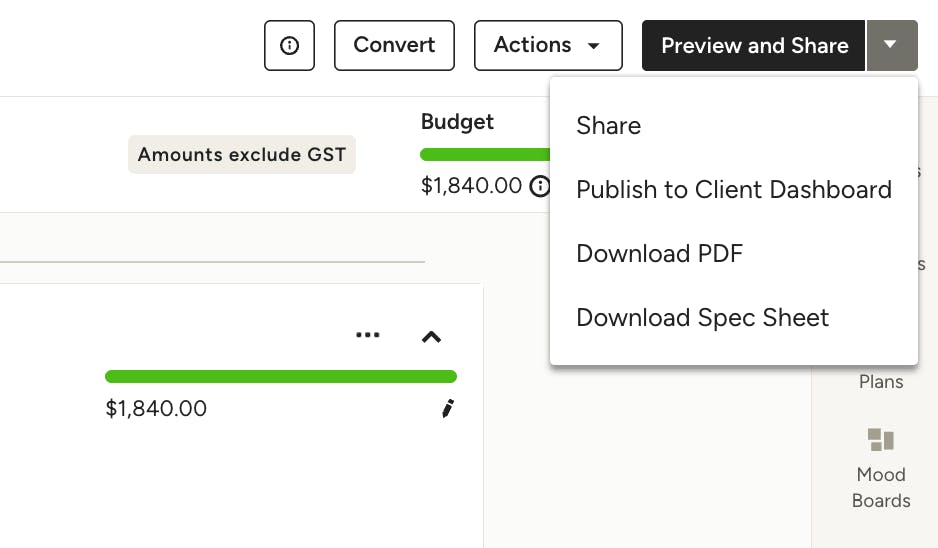Collapse the section with the up chevron
This screenshot has width=938, height=548.
(x=431, y=337)
